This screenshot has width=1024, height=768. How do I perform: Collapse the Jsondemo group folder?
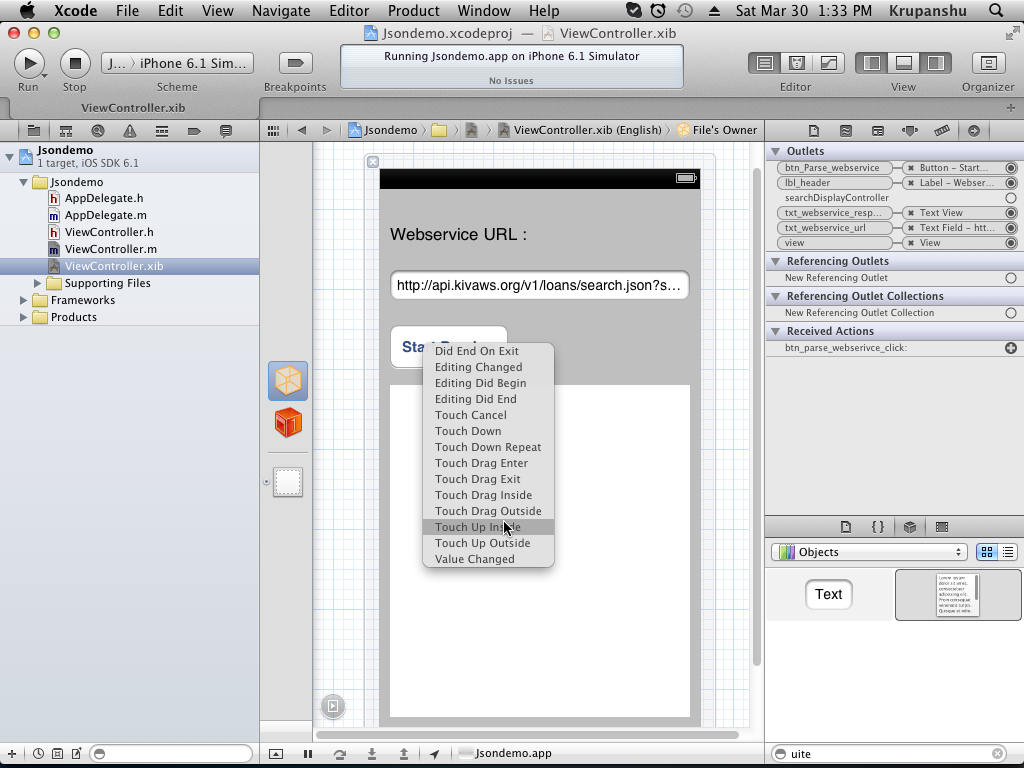point(24,182)
